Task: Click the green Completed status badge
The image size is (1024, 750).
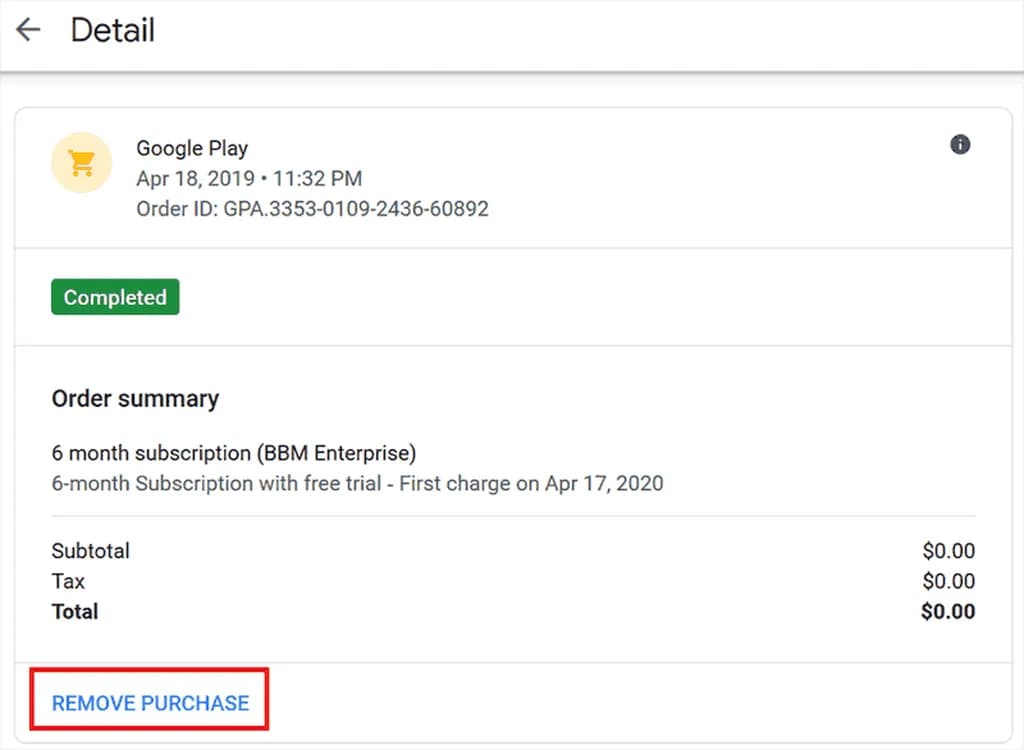Action: point(115,297)
